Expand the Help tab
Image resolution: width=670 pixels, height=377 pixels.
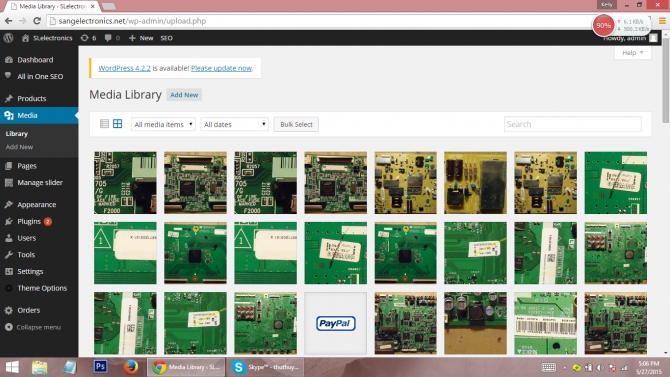tap(632, 53)
